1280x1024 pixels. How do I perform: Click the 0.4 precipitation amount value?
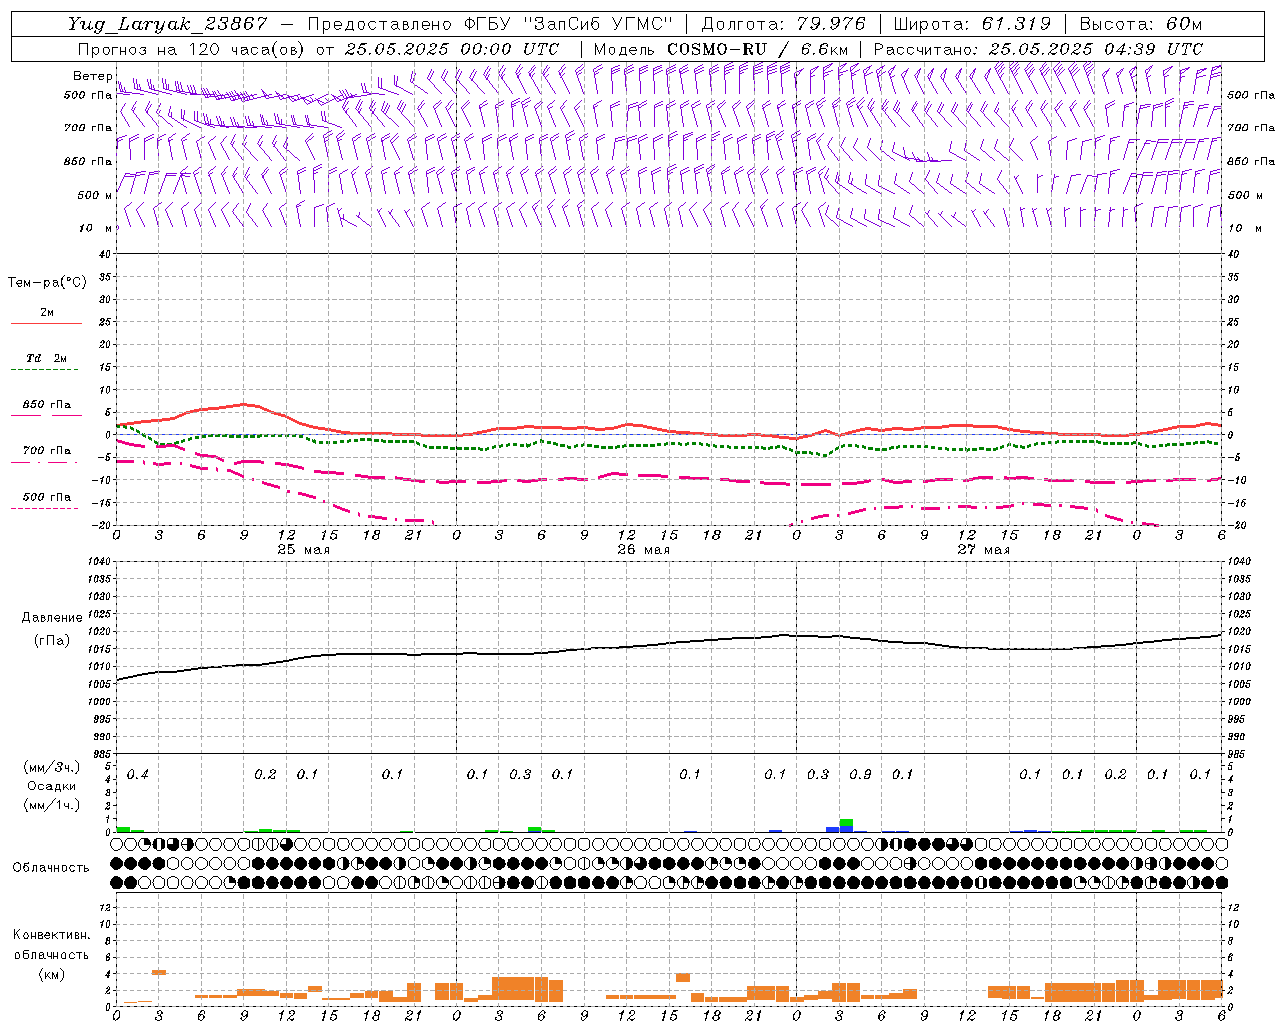pyautogui.click(x=138, y=775)
